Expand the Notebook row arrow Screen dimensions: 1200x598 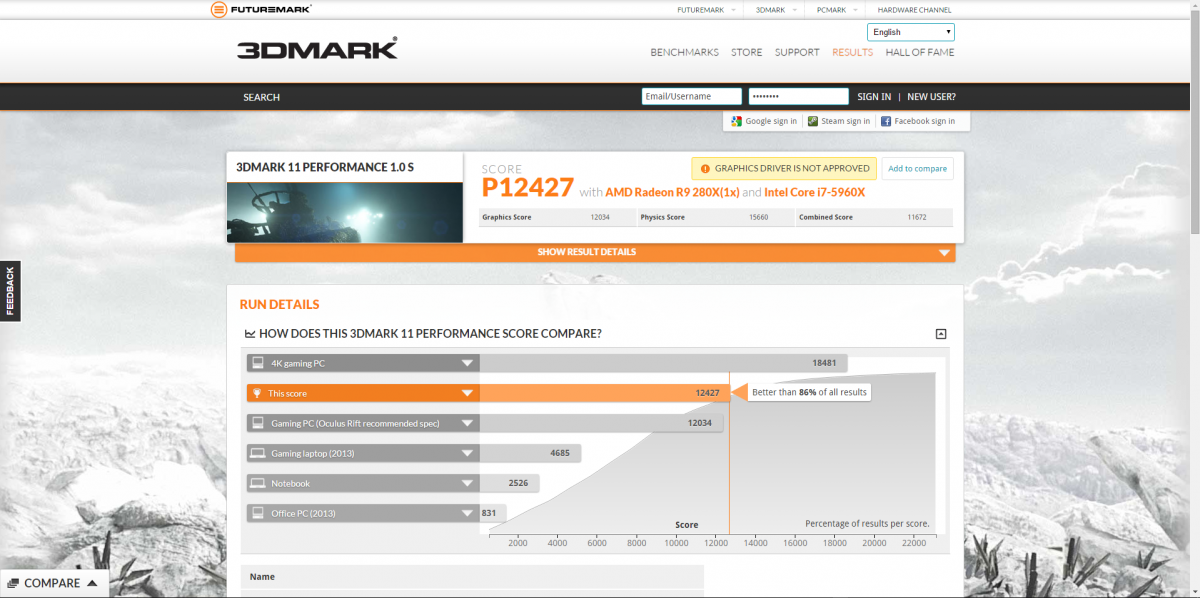click(467, 483)
